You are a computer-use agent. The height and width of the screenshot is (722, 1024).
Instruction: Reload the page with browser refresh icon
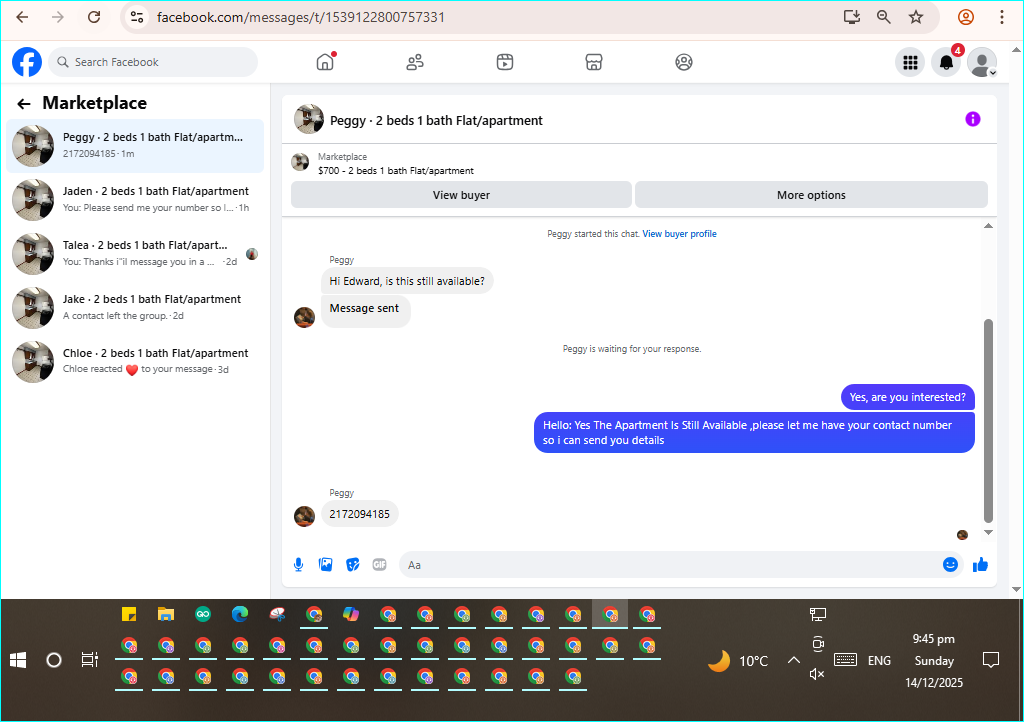click(94, 17)
